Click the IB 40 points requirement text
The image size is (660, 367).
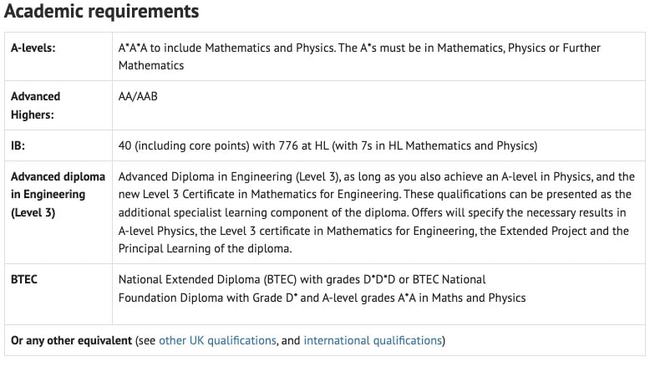tap(328, 146)
